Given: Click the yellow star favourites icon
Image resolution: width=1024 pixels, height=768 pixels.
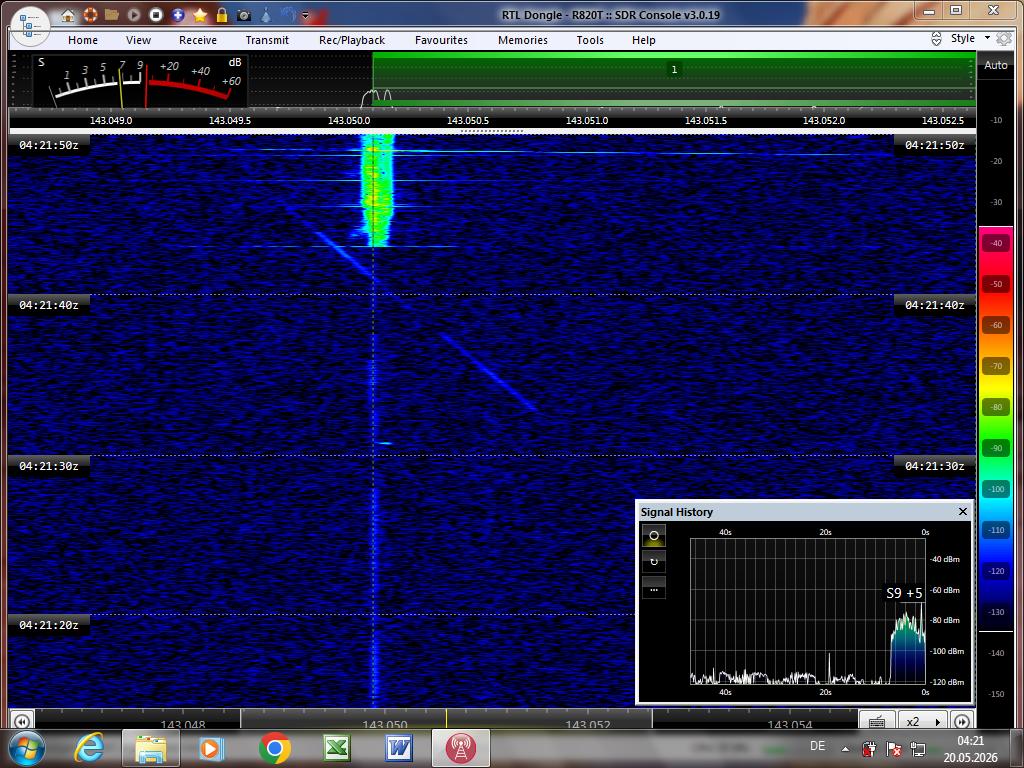Looking at the screenshot, I should pos(200,14).
